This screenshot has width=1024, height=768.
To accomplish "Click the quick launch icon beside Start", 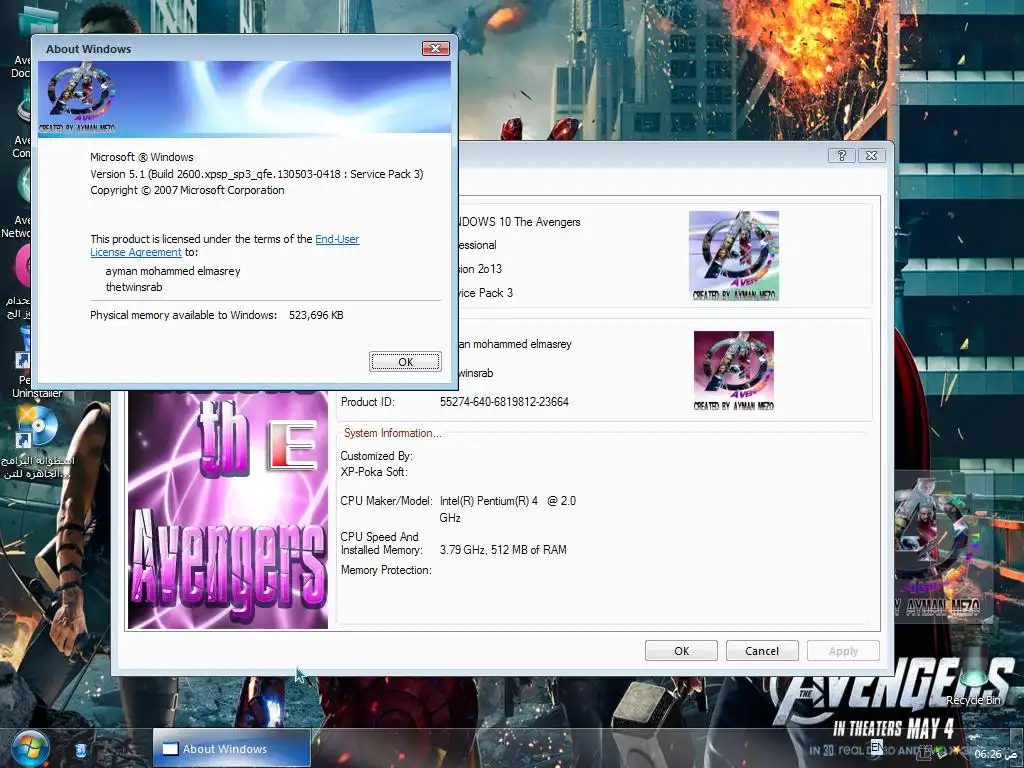I will pyautogui.click(x=81, y=750).
